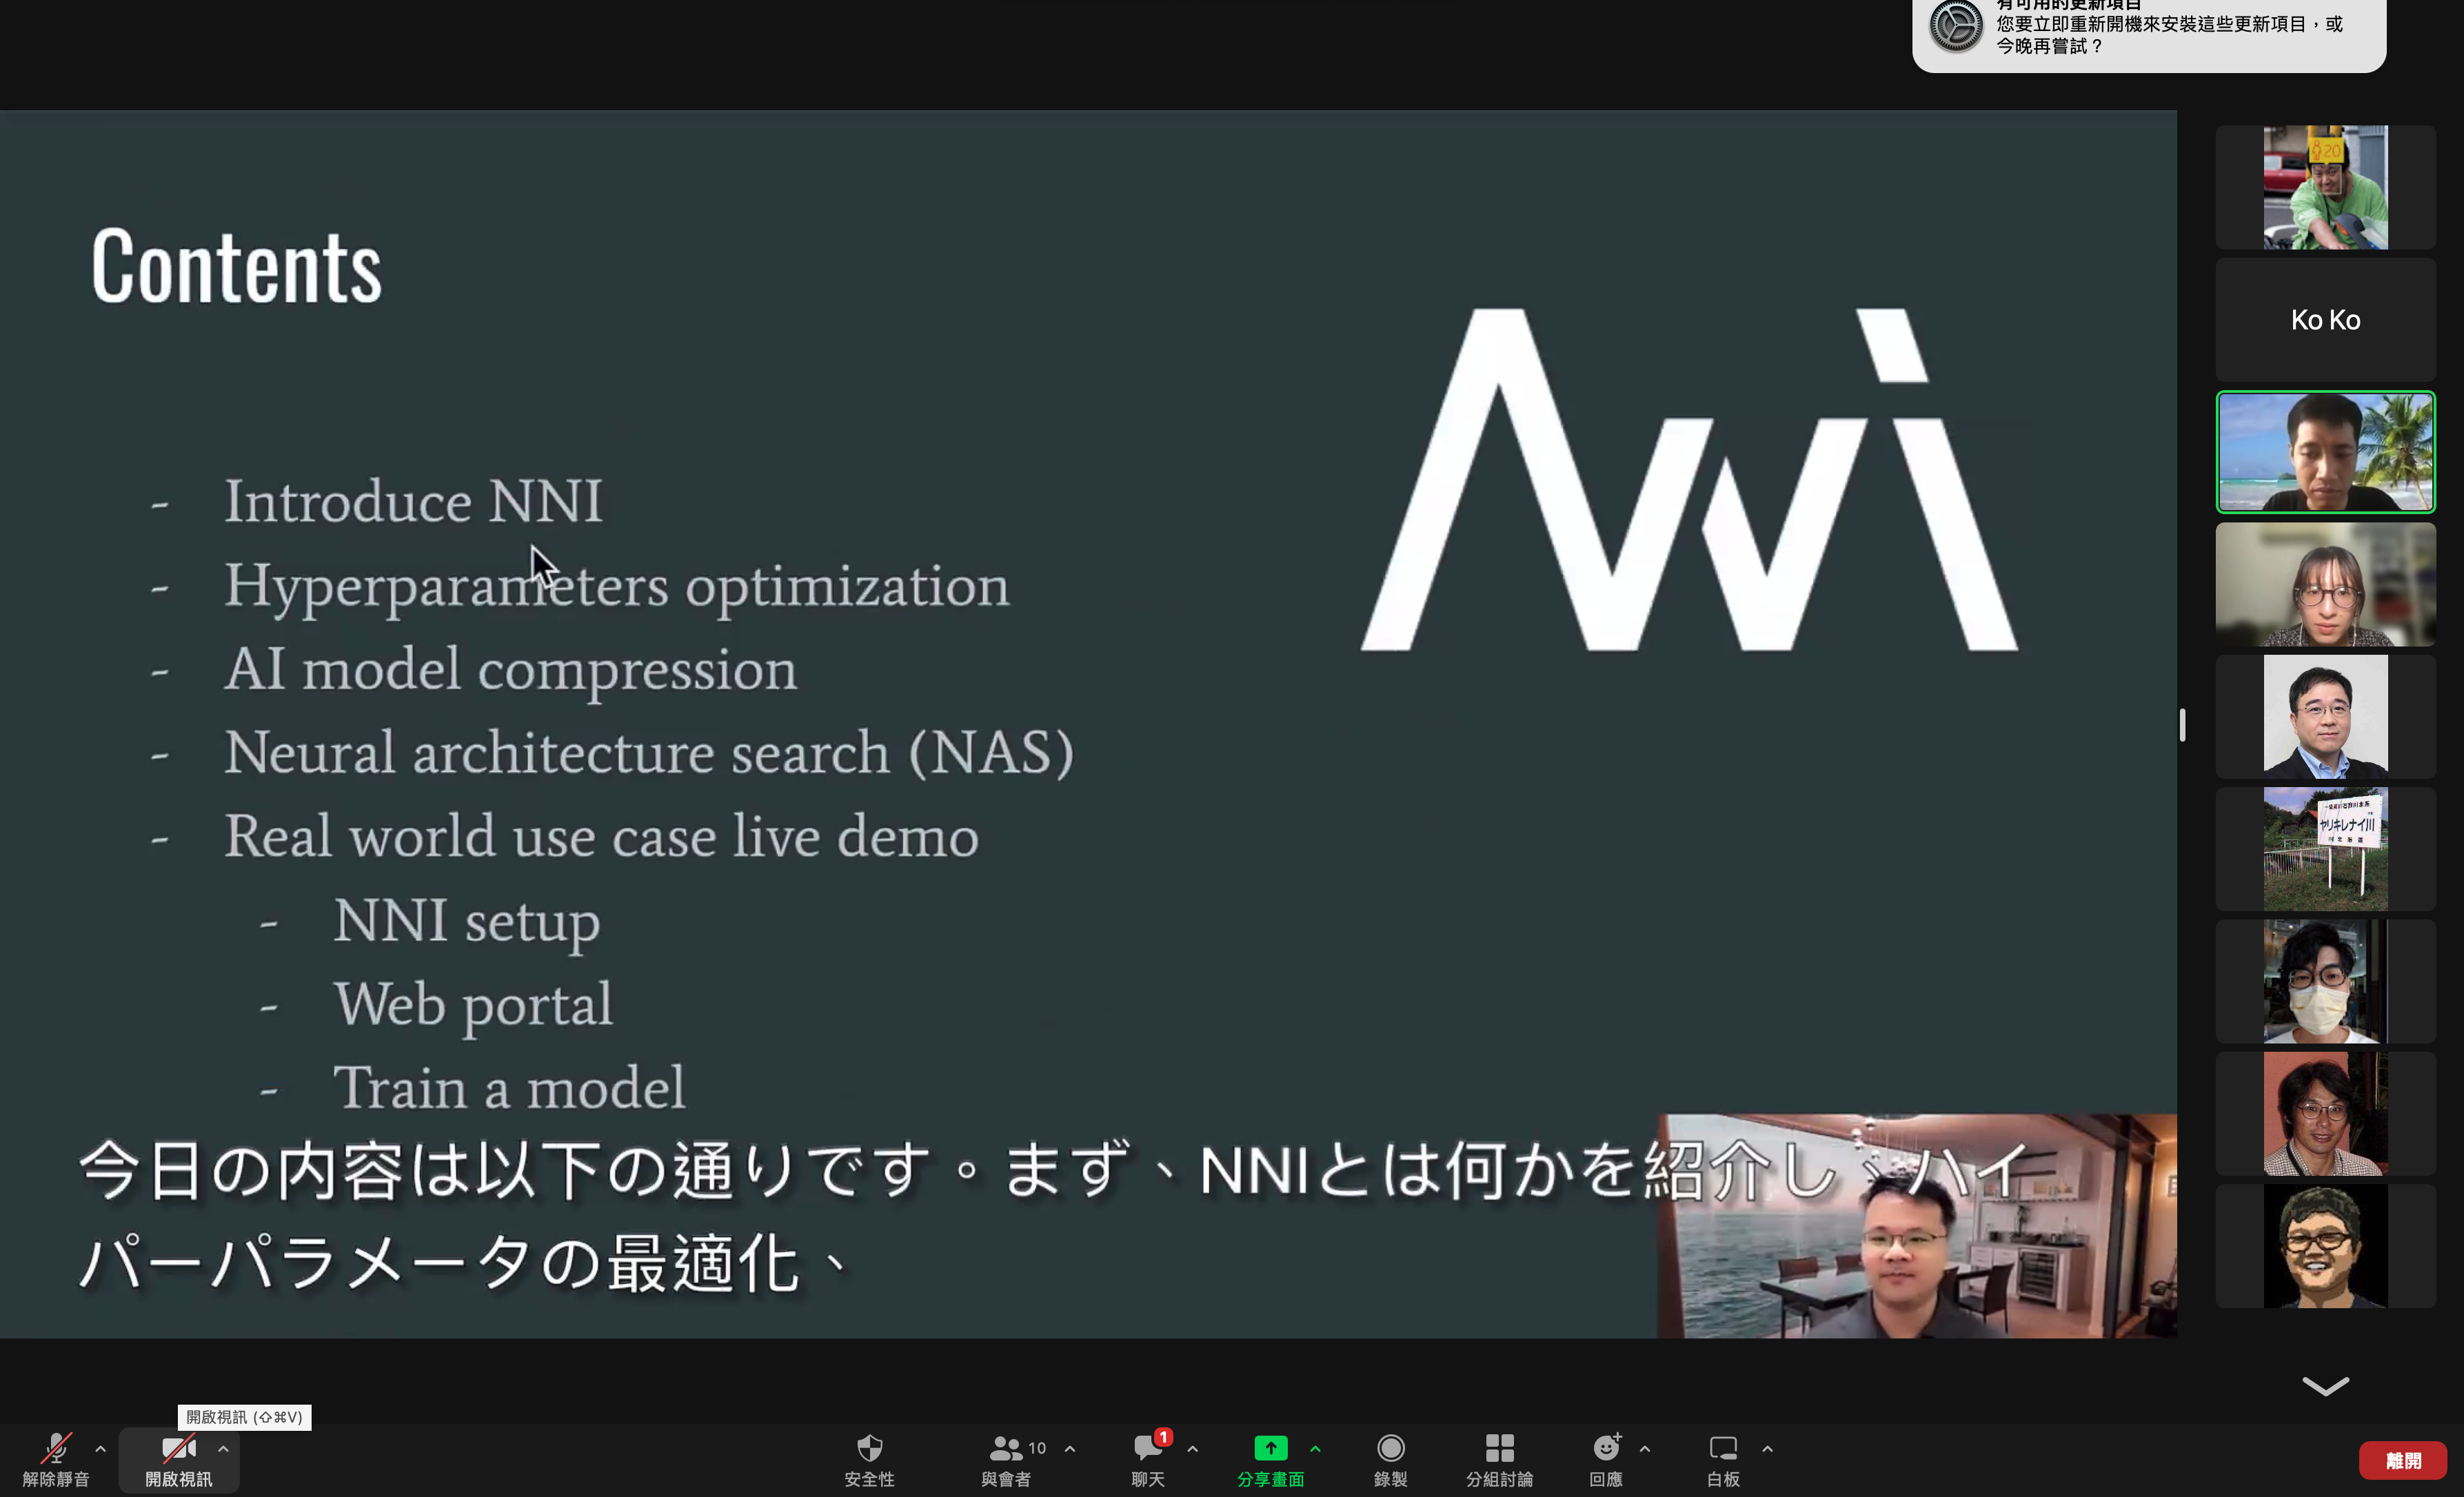2464x1497 pixels.
Task: Click the Japanese subtitle caption text
Action: click(x=1055, y=1217)
